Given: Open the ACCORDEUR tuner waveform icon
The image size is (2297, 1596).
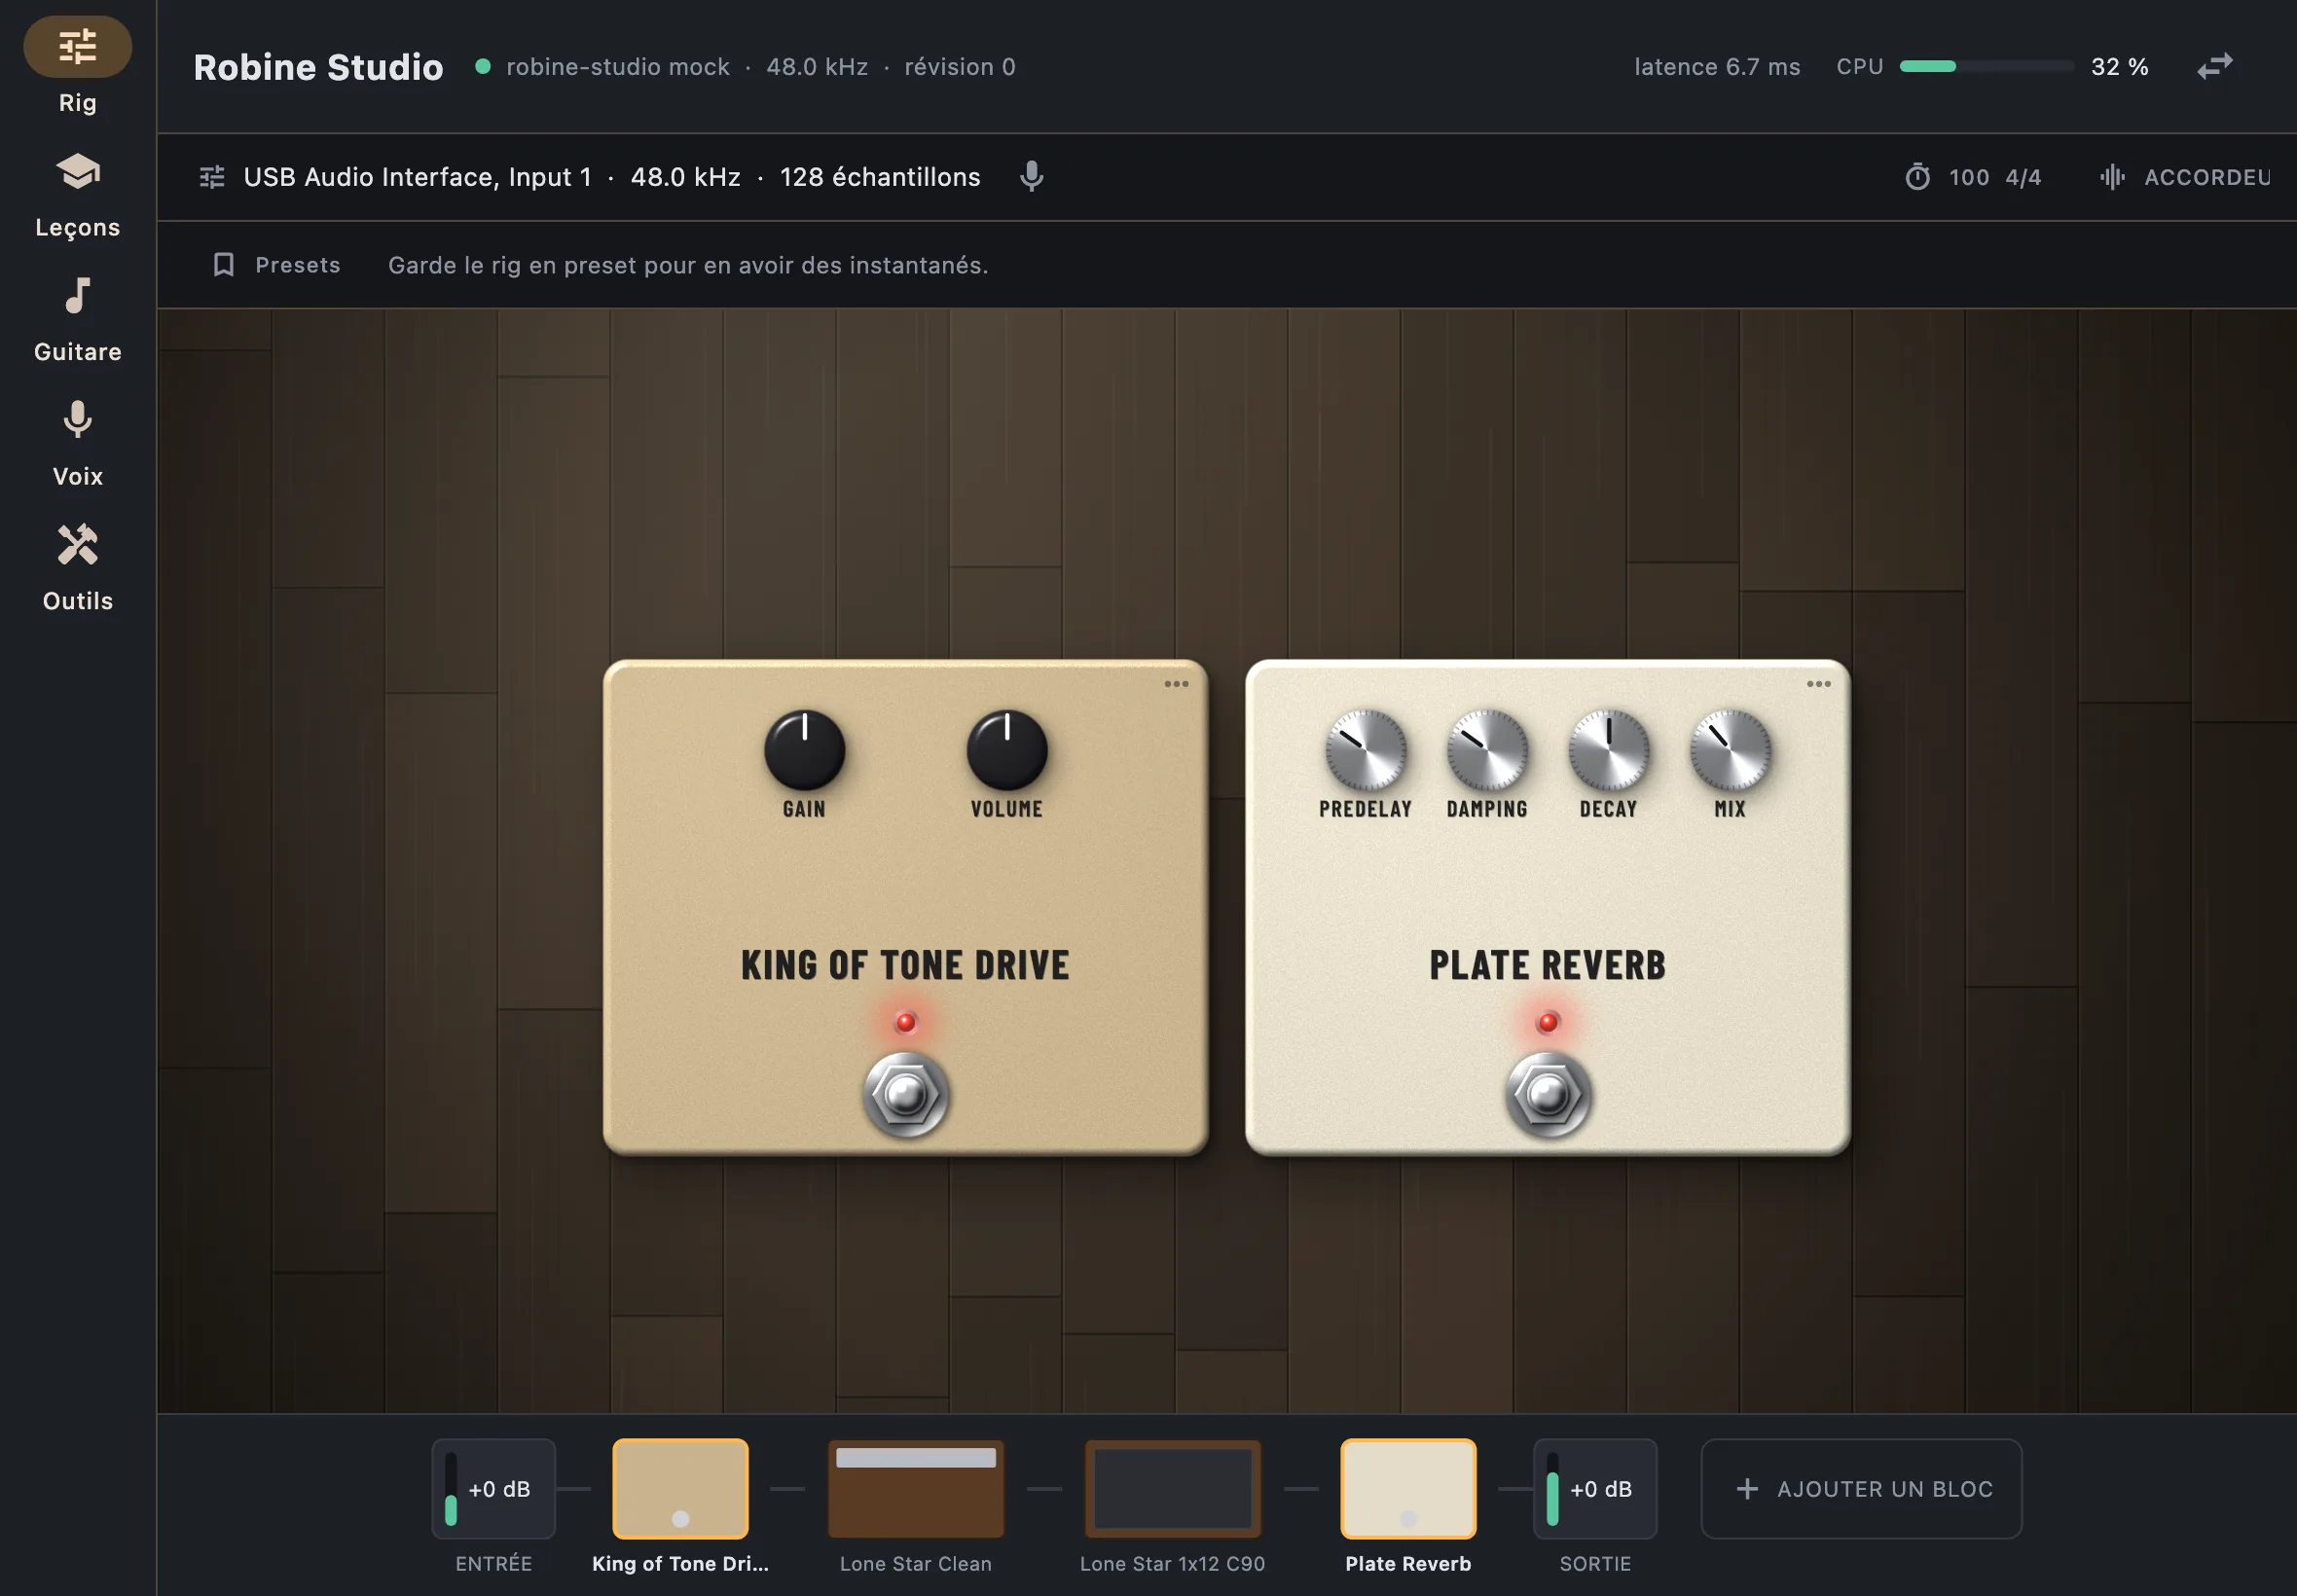Looking at the screenshot, I should pyautogui.click(x=2111, y=177).
